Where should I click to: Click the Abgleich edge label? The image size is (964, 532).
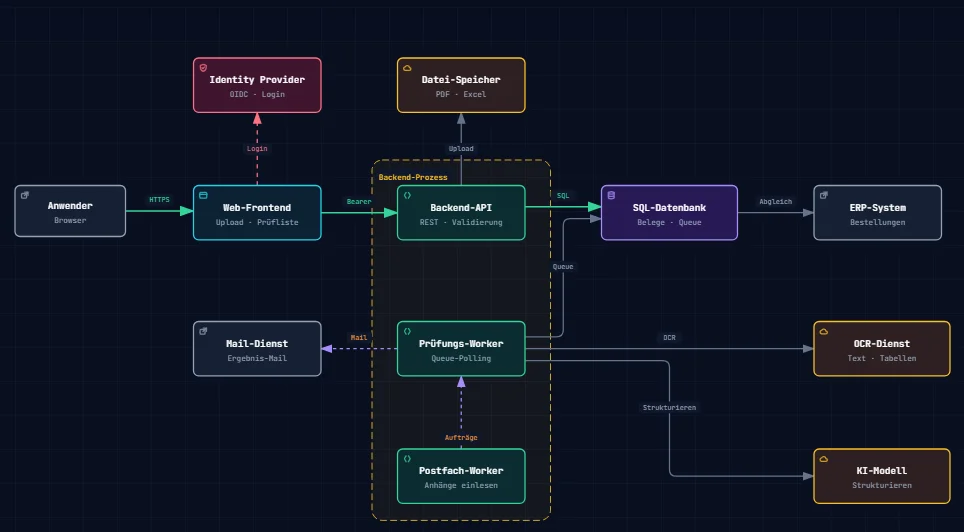[x=775, y=202]
